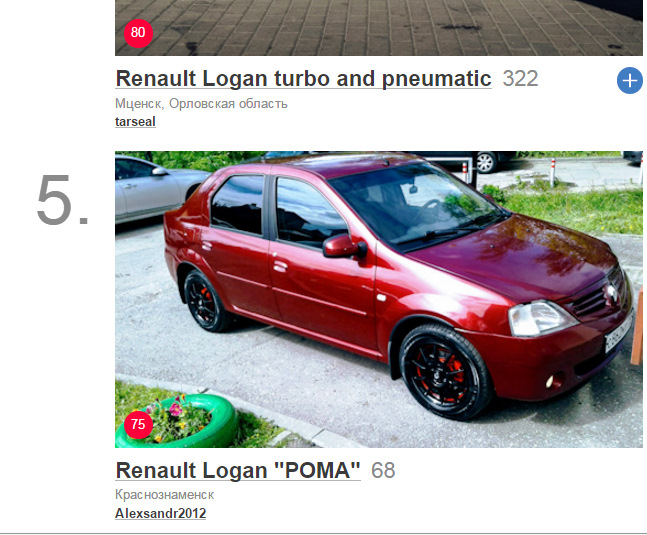
Task: Click the silver car in photo background
Action: 159,189
